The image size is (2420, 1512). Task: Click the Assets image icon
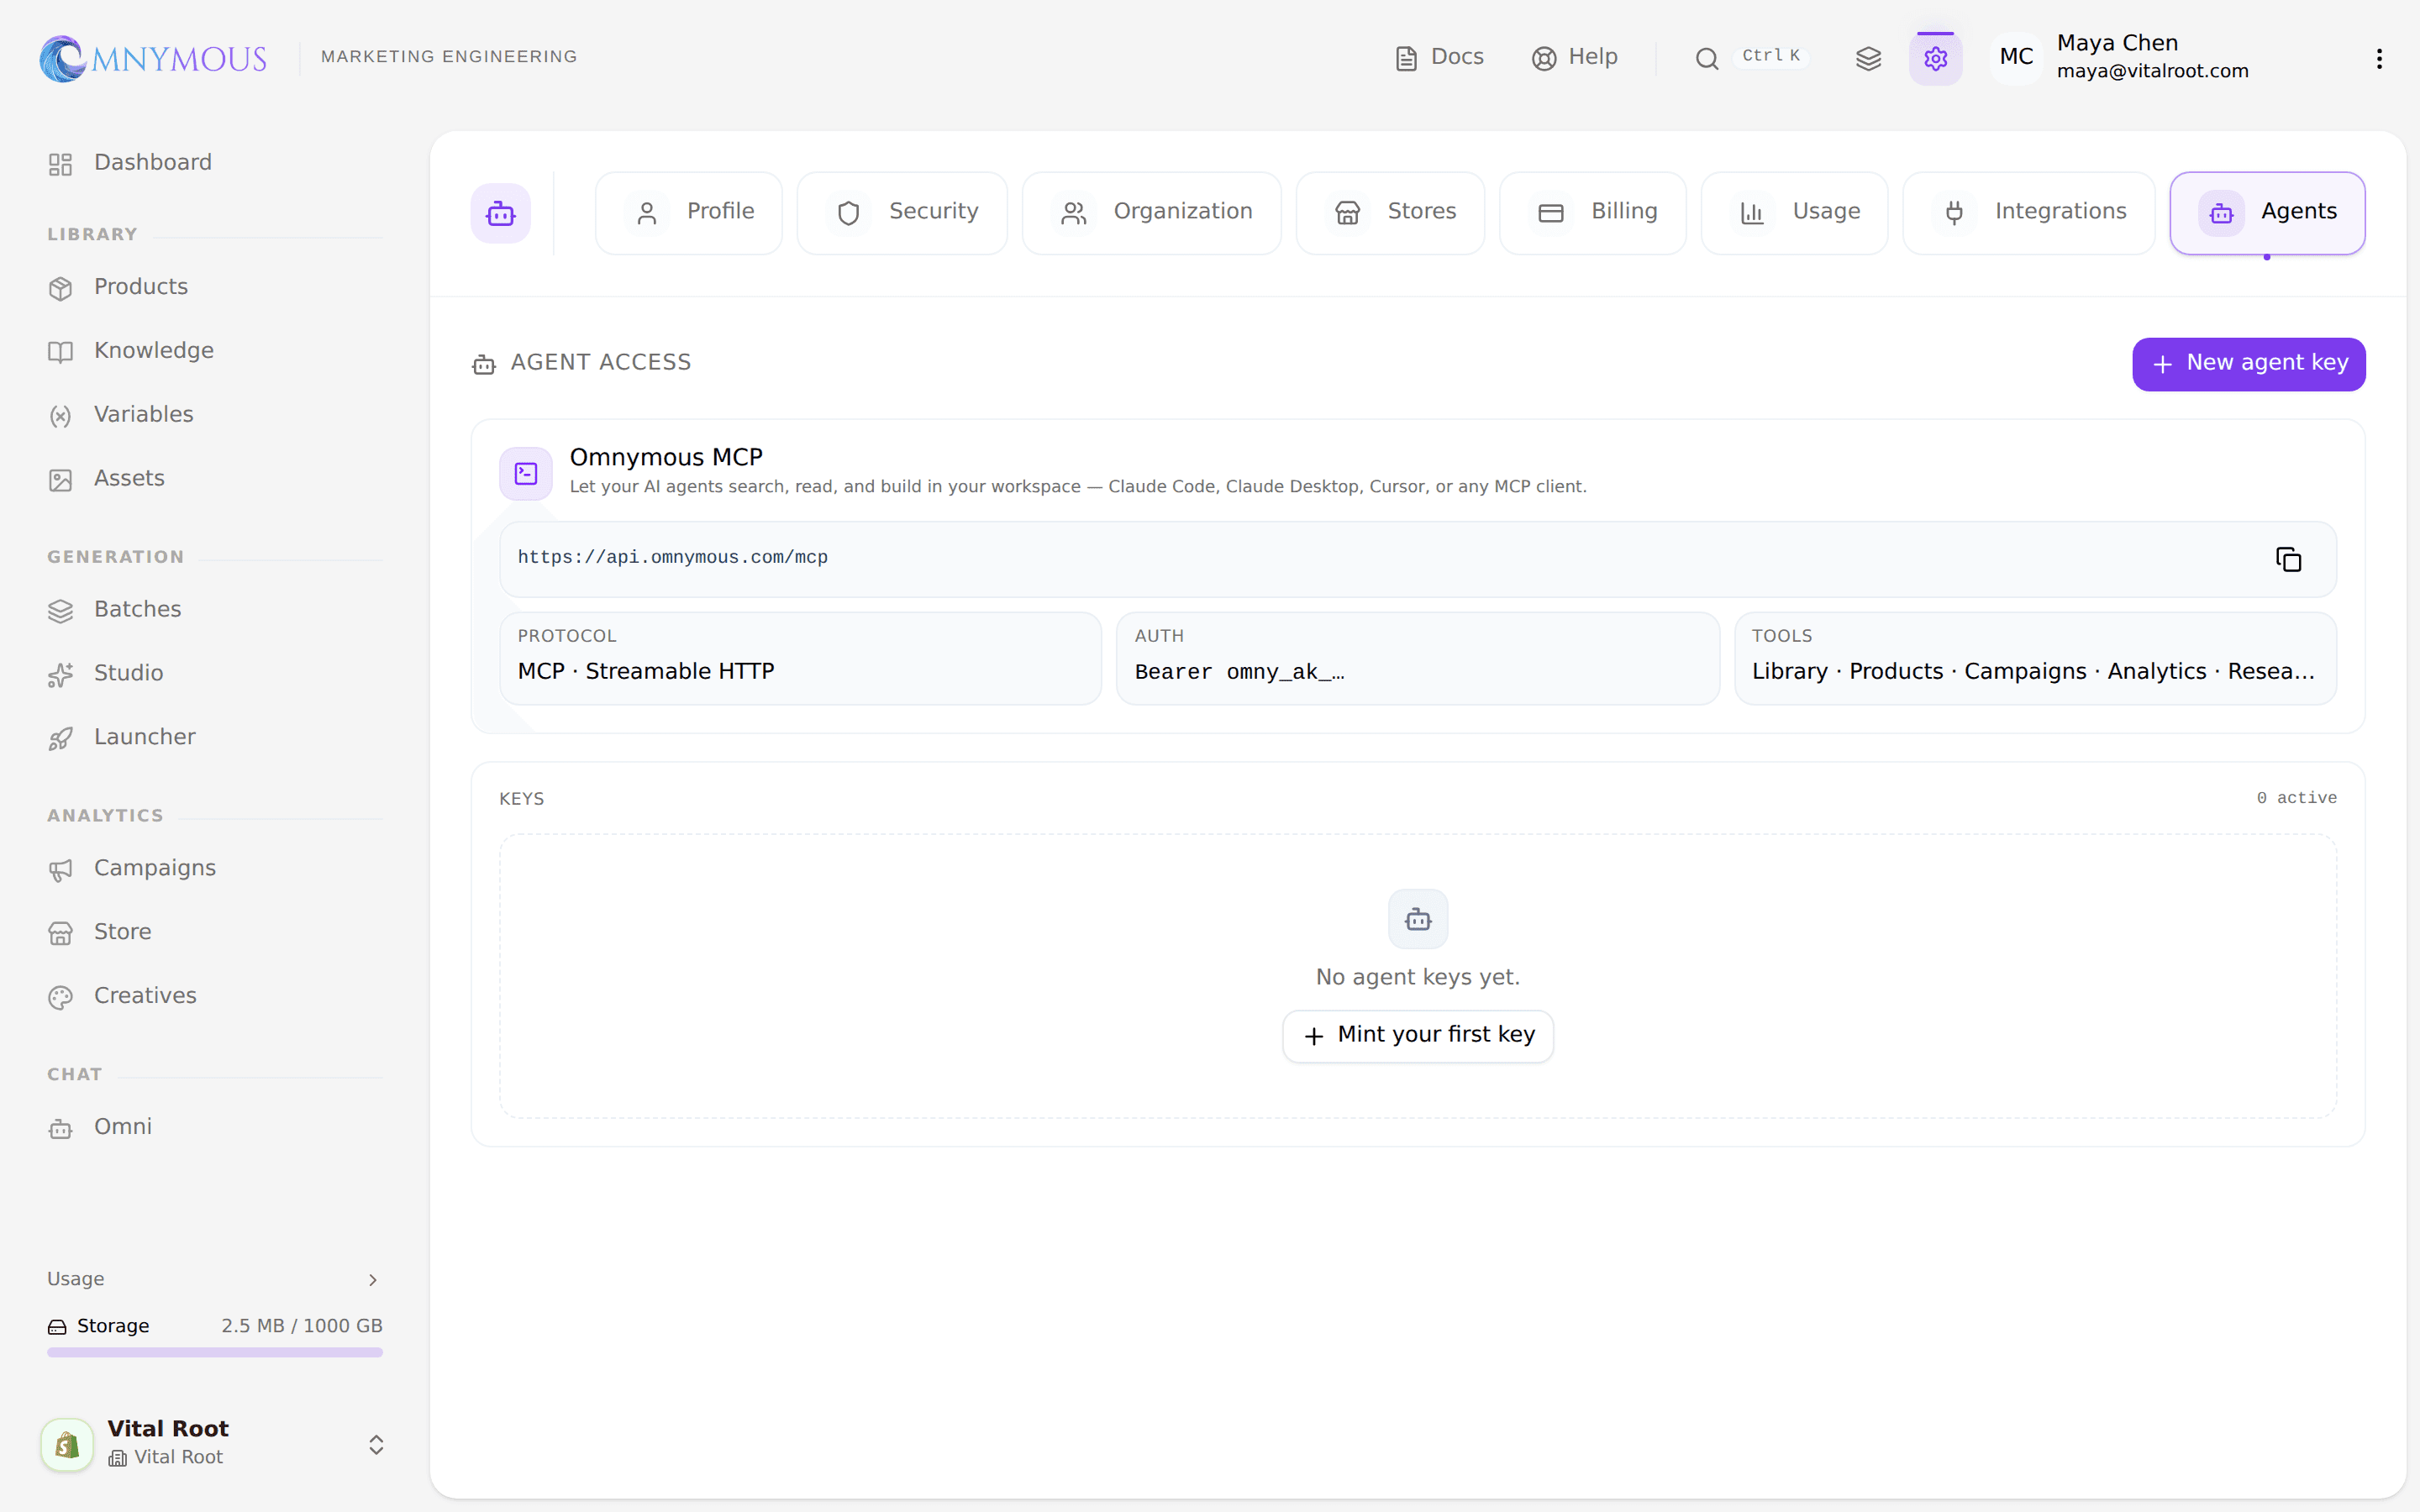coord(61,480)
